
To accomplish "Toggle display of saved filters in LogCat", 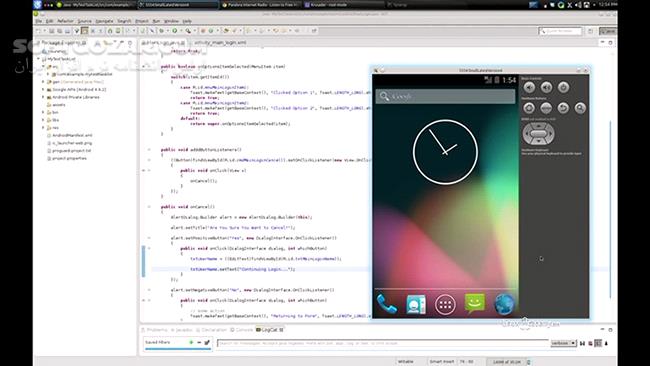I will point(598,343).
